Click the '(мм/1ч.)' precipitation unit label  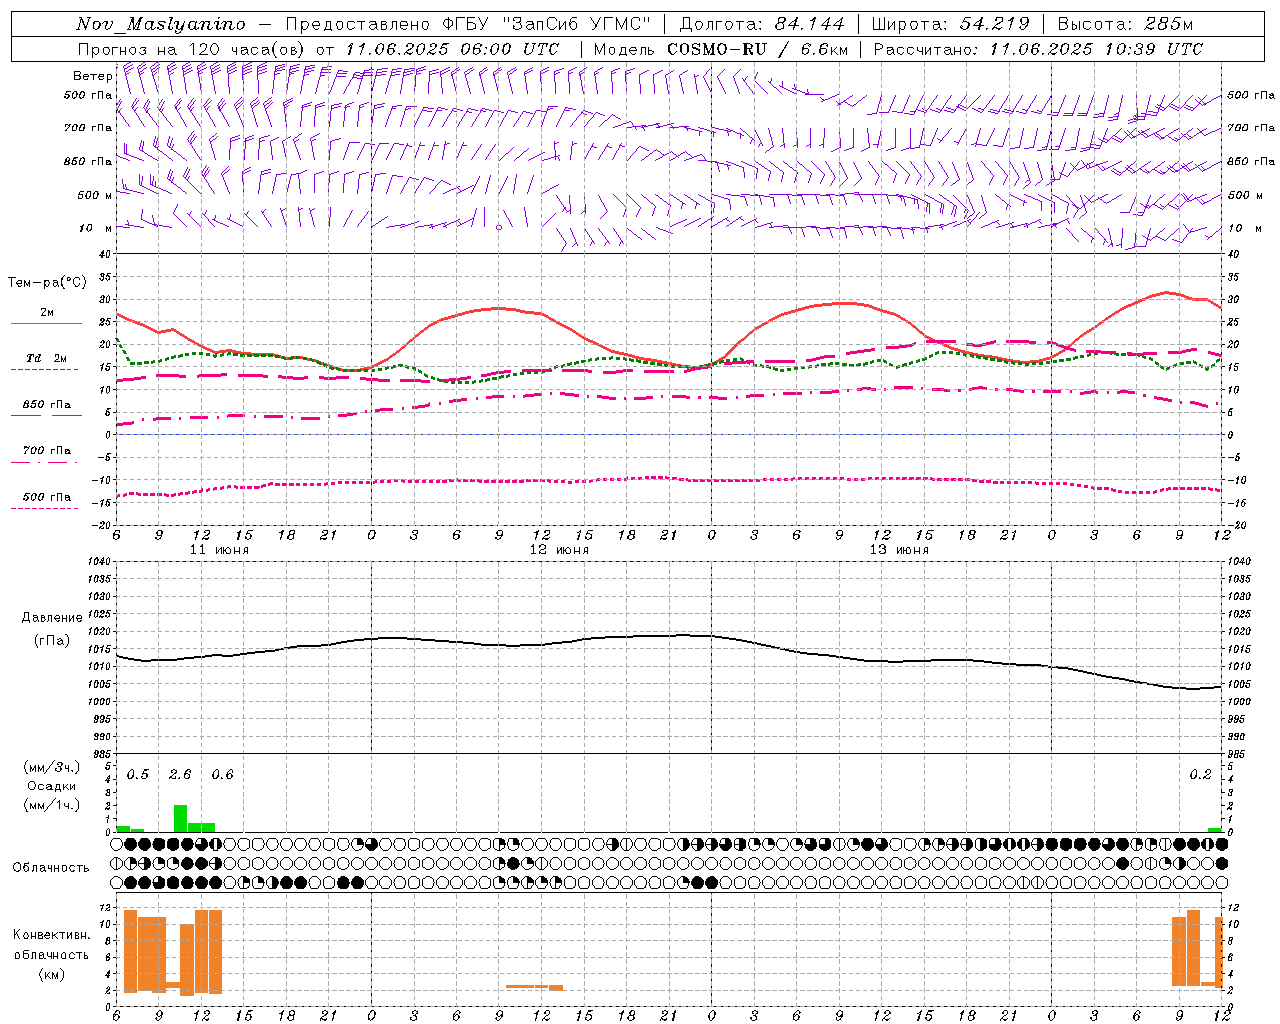50,805
